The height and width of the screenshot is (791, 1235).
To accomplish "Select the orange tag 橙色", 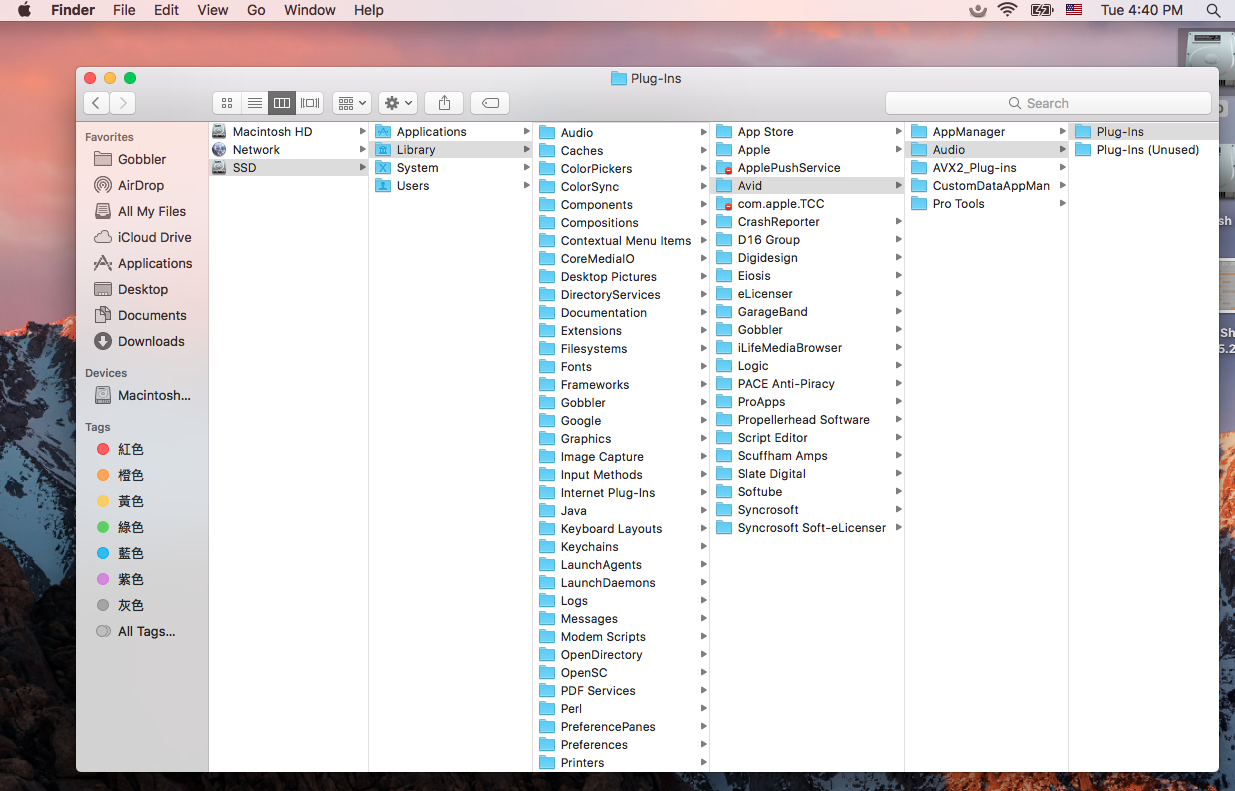I will 131,475.
